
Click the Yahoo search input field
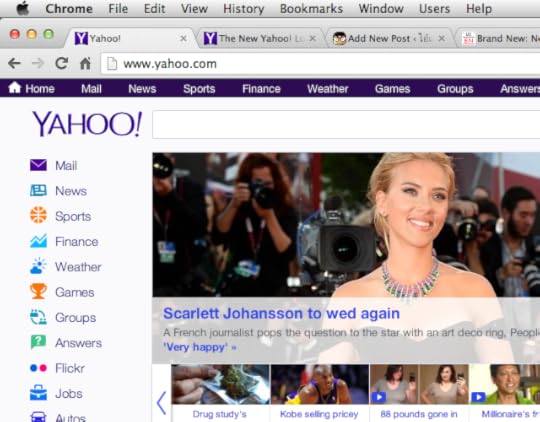346,124
